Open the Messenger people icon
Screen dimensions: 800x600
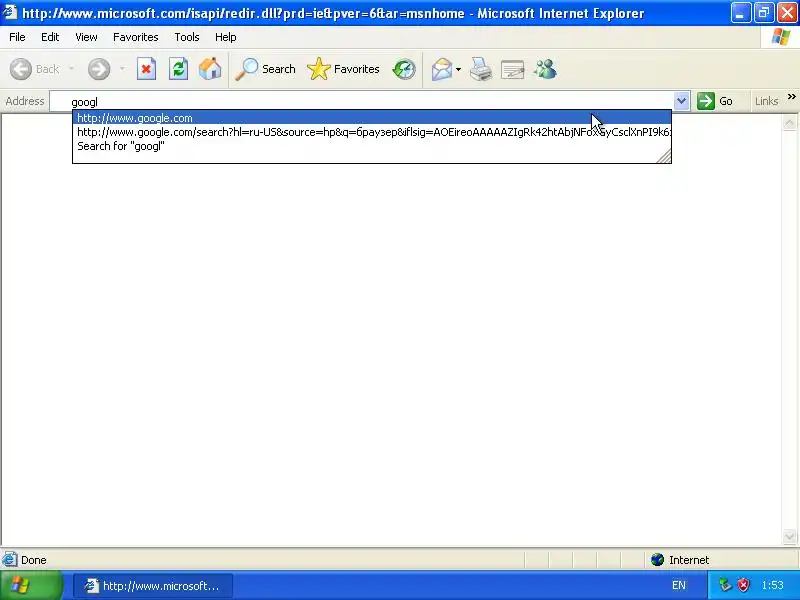[x=545, y=69]
